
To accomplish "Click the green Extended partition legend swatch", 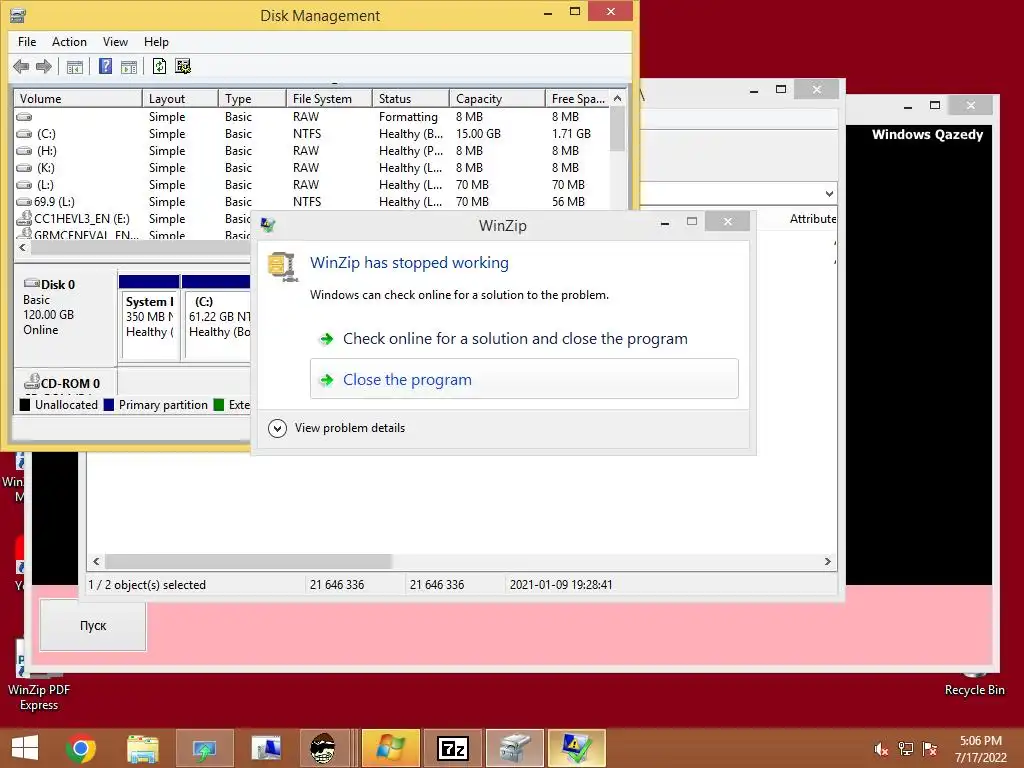I will (219, 405).
